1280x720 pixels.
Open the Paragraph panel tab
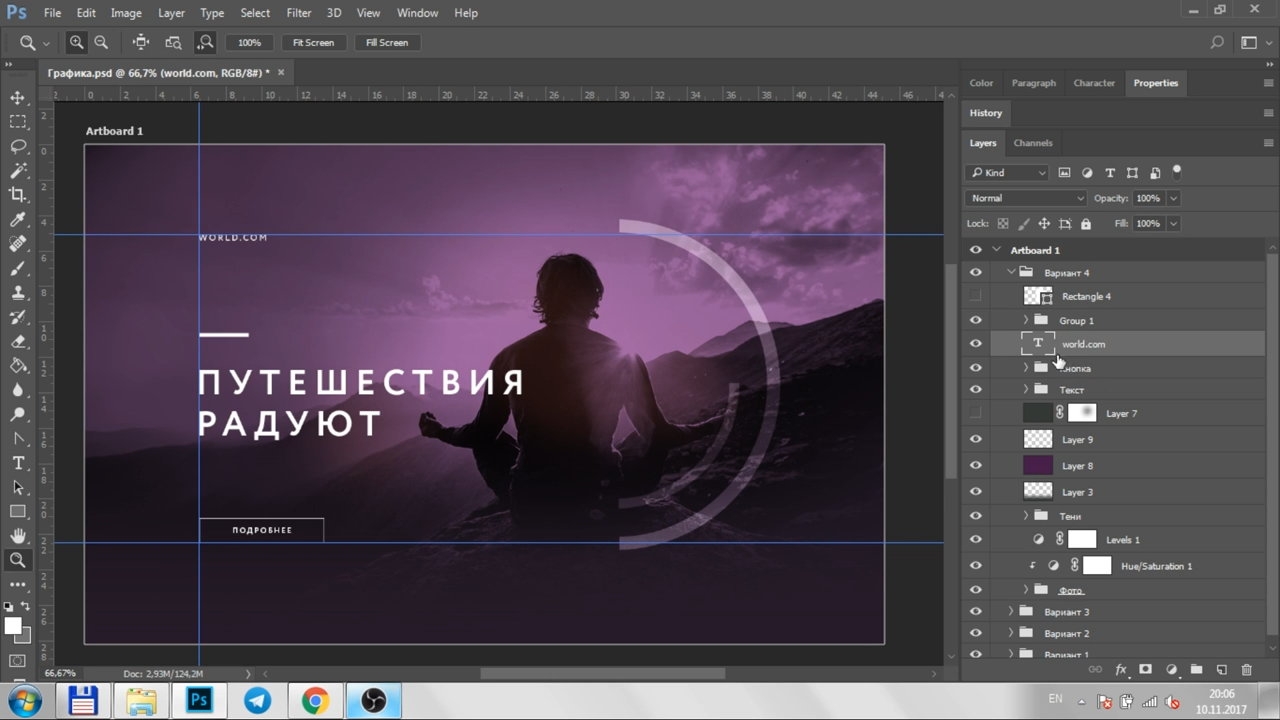1034,83
